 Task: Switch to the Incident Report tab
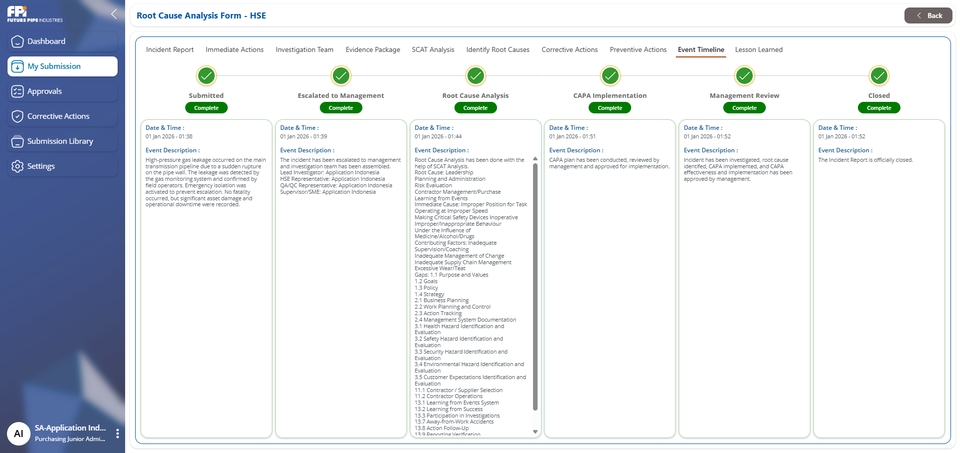click(x=170, y=49)
